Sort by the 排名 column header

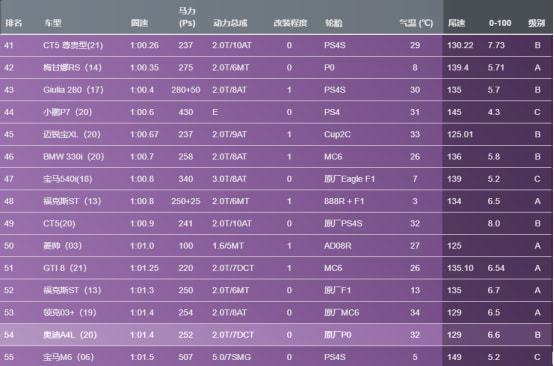14,23
